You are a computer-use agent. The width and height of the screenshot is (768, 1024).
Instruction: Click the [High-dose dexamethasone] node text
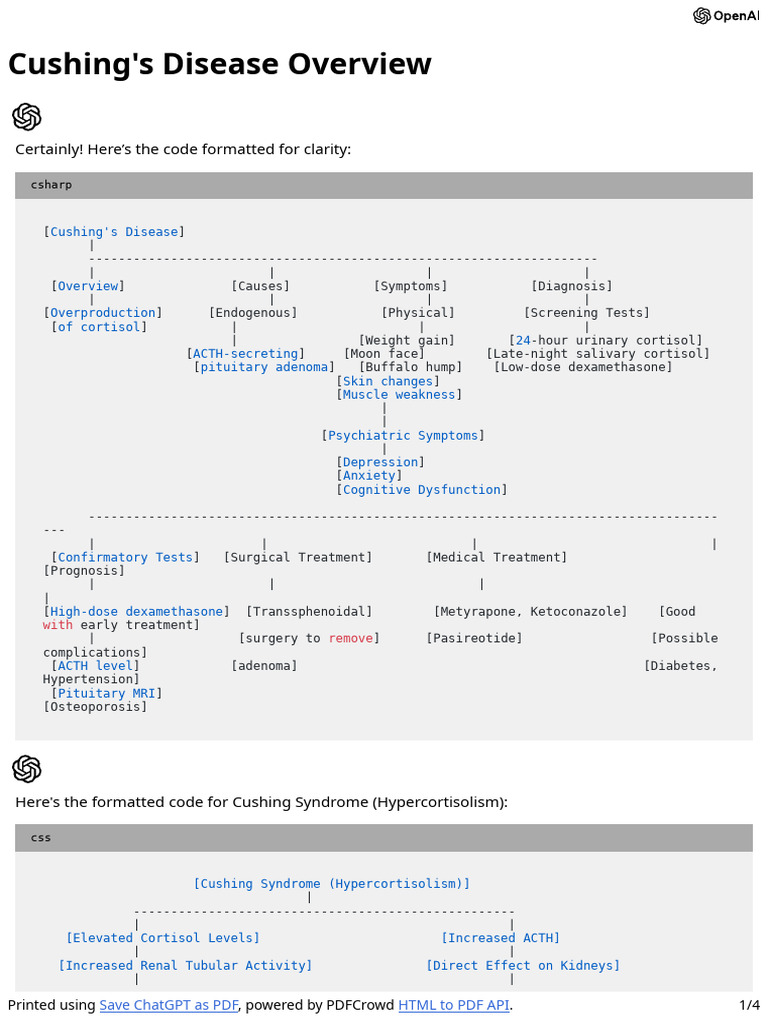137,611
